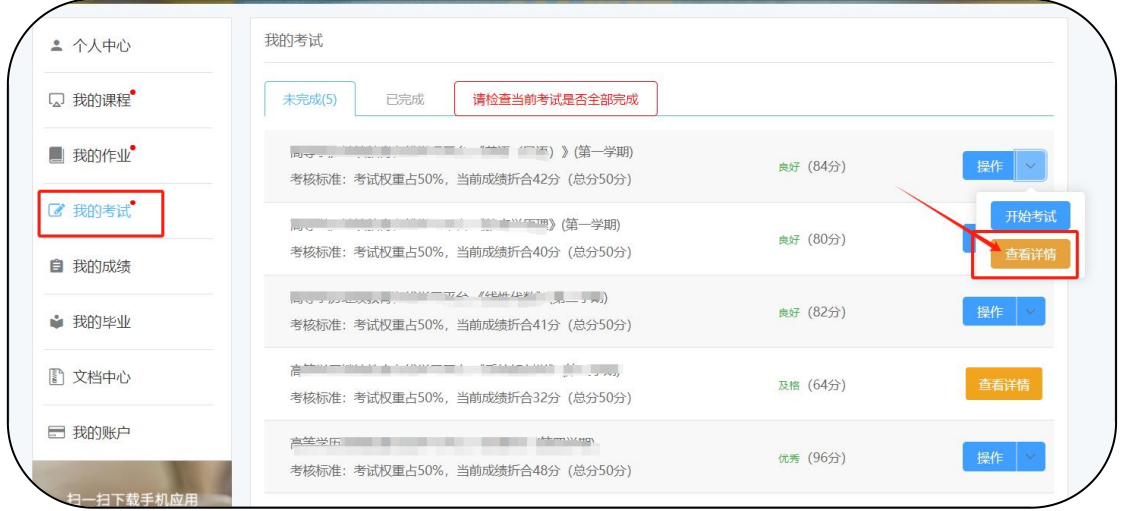Expand dropdown arrow for the 96分 exam

(1031, 457)
